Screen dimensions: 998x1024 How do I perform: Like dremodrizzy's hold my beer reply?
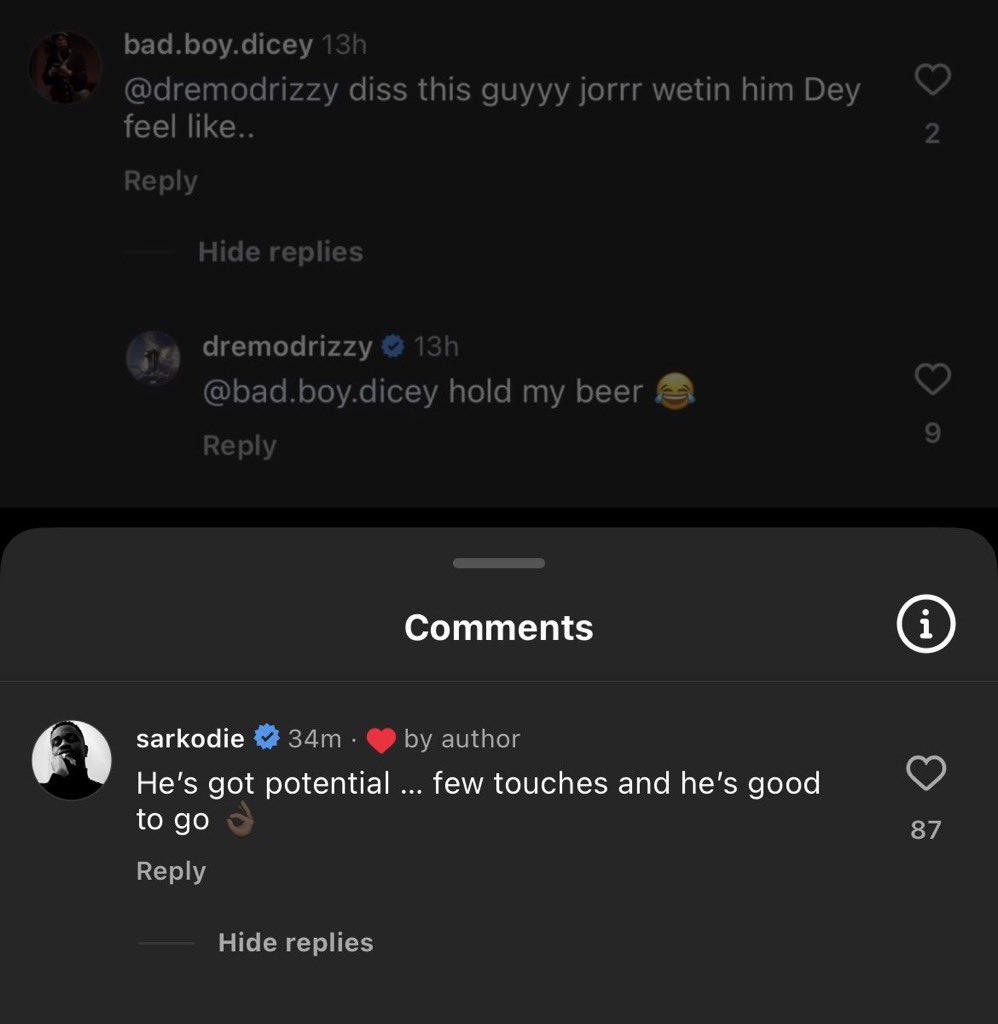click(932, 379)
